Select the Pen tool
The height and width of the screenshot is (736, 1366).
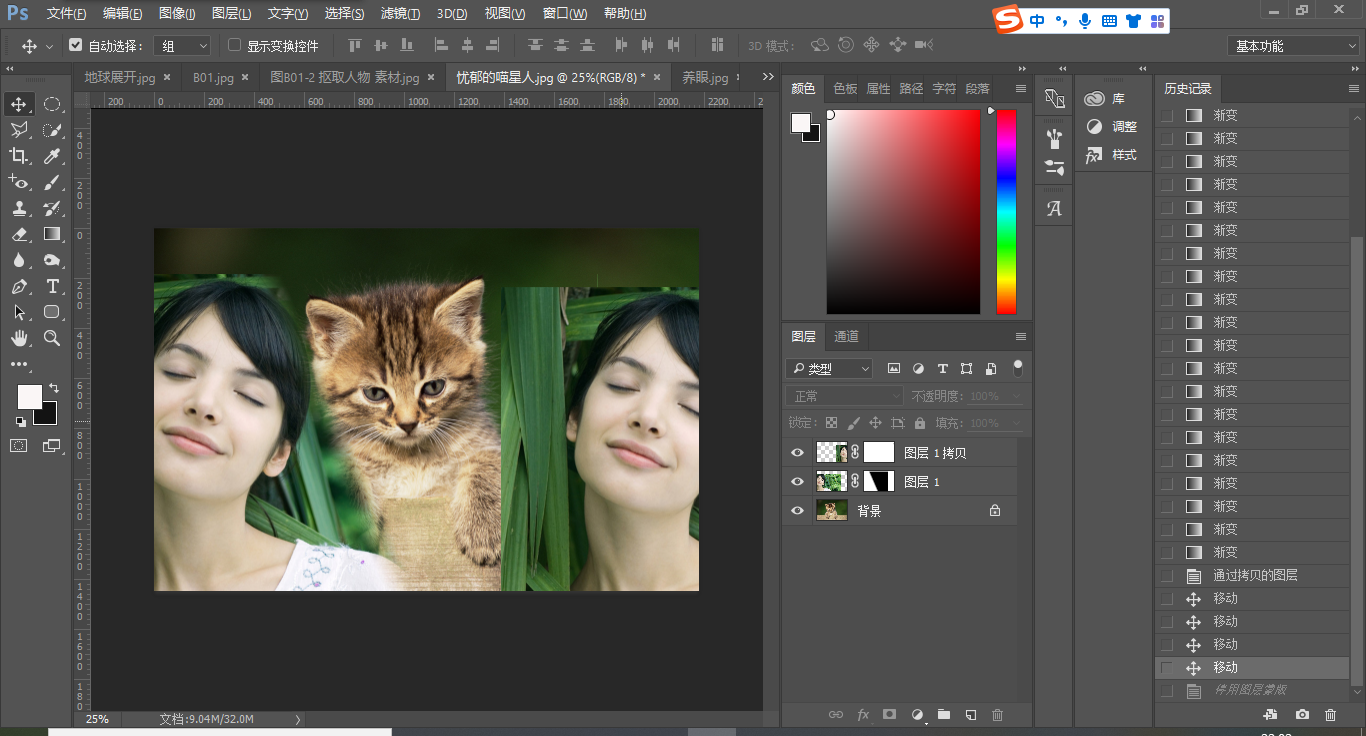[19, 286]
